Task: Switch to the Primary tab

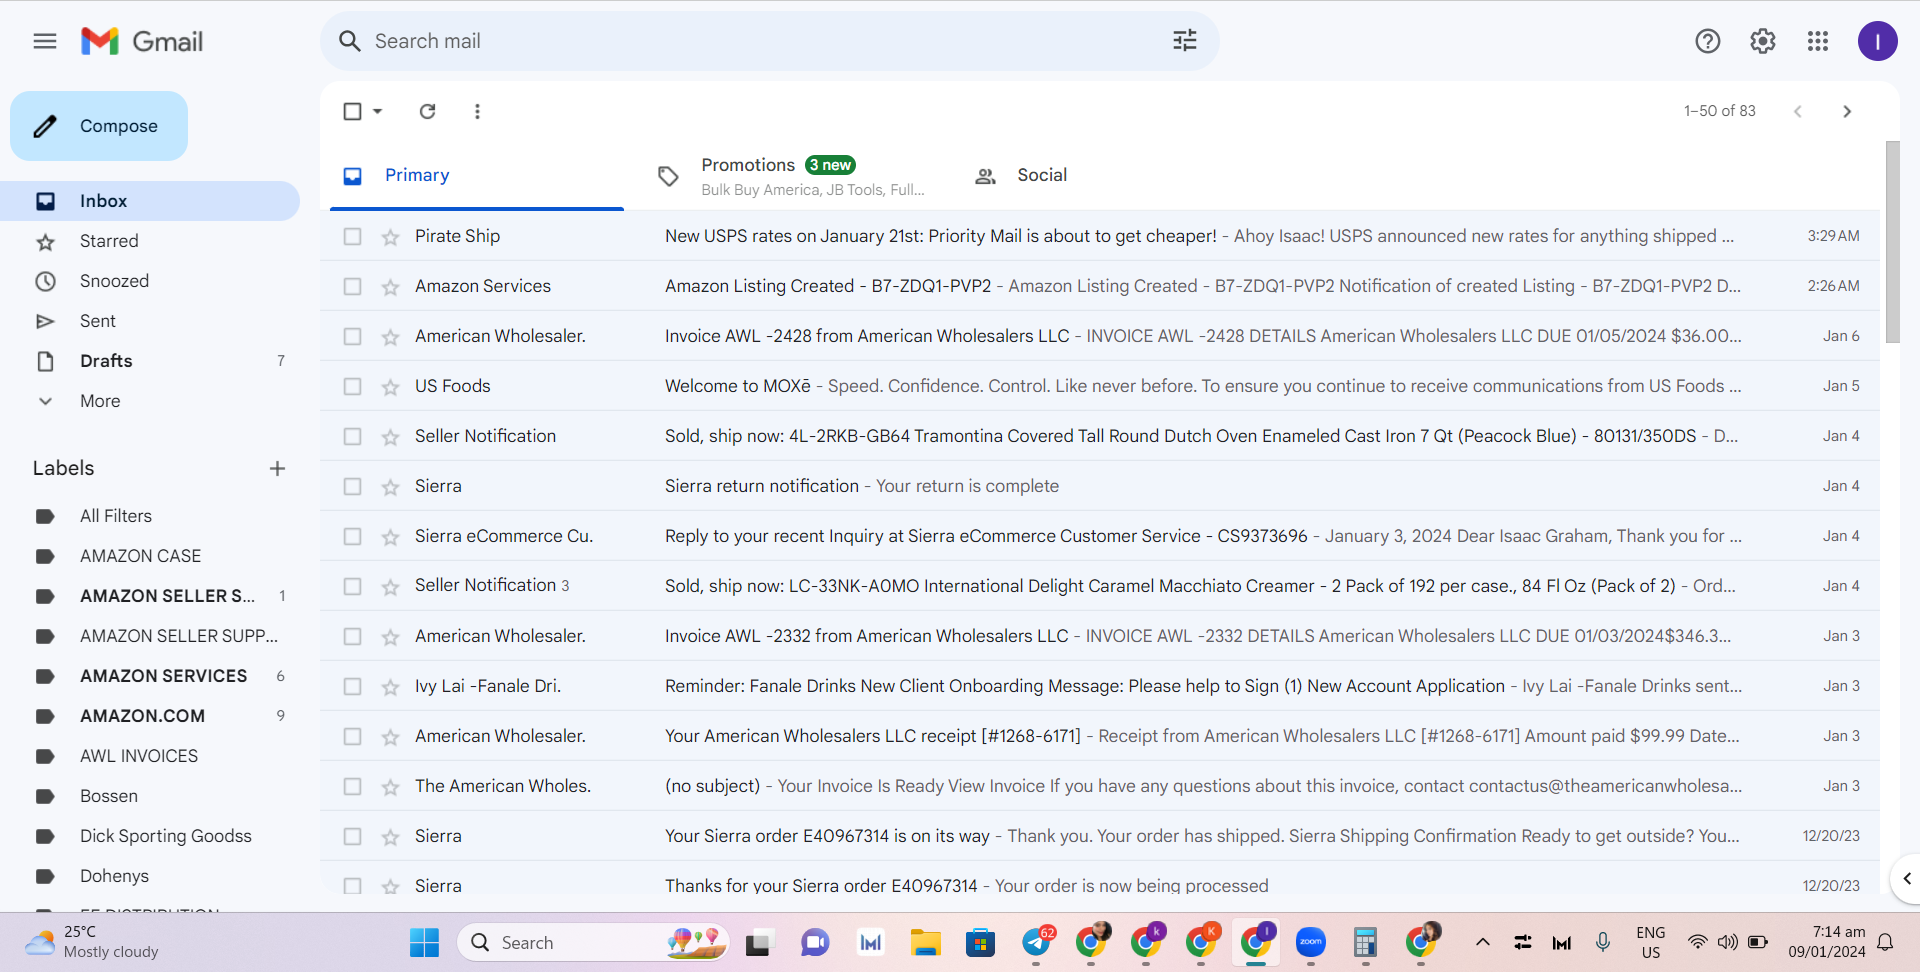Action: [x=477, y=176]
